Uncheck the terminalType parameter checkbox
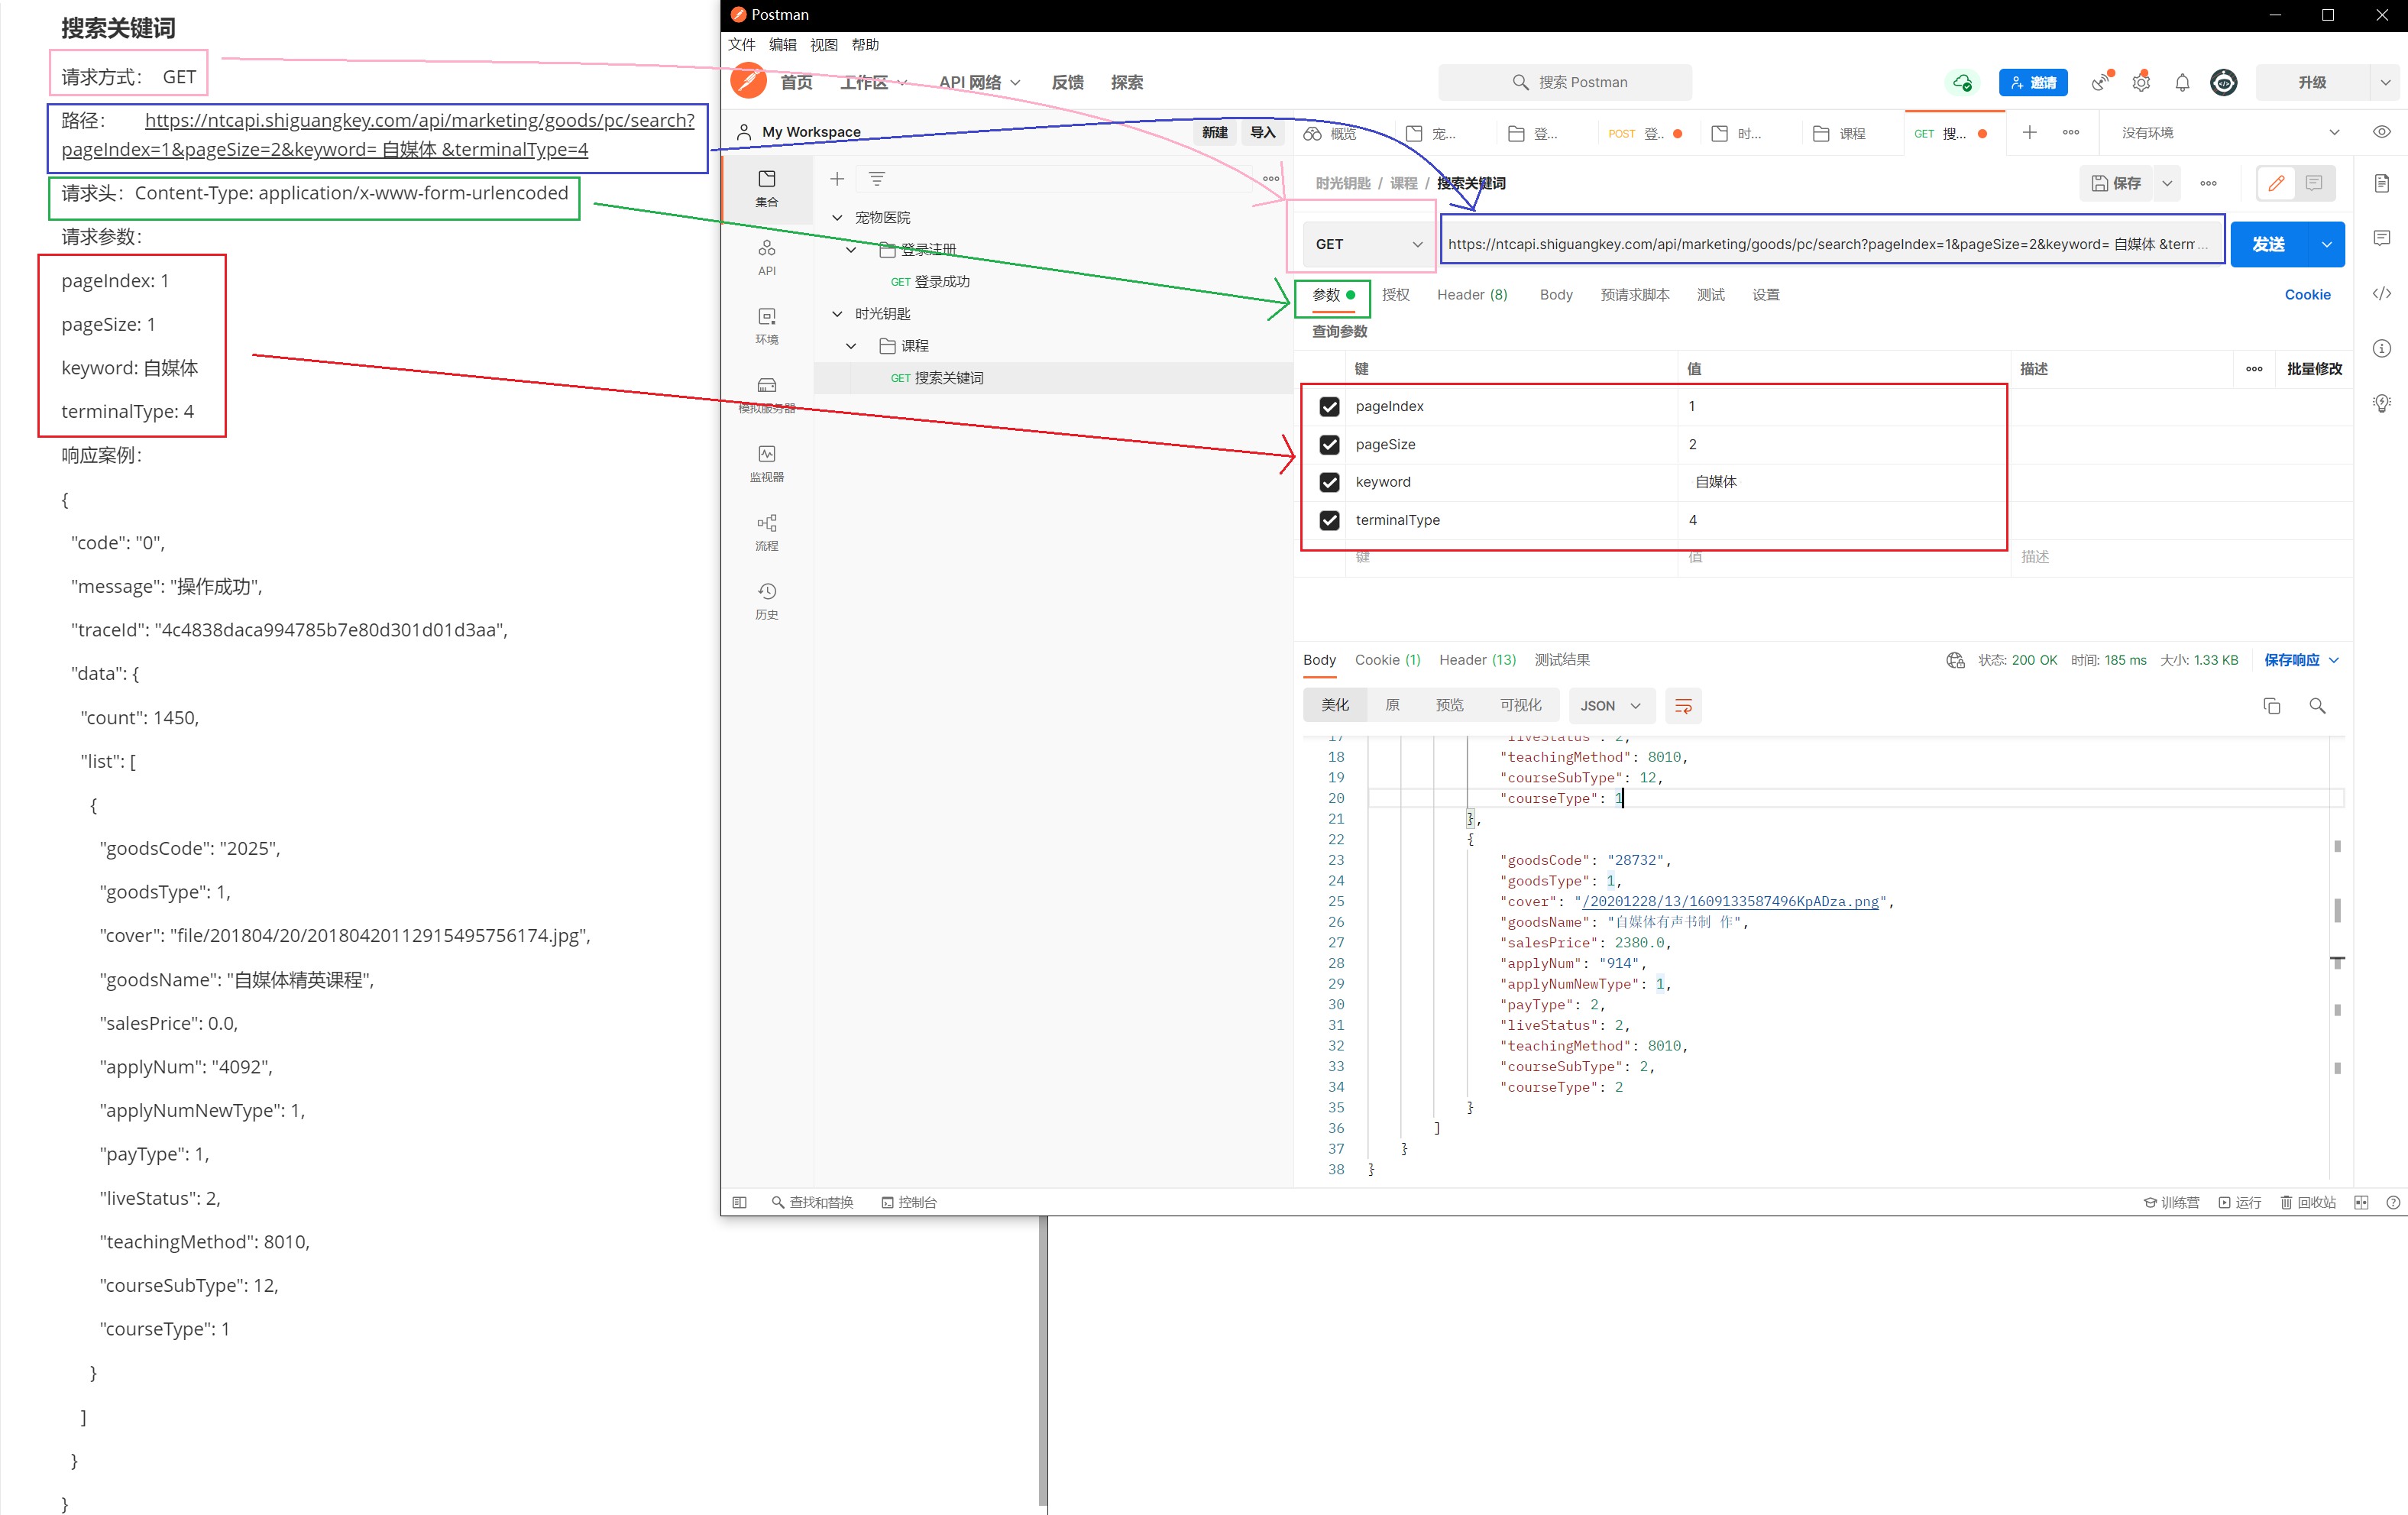This screenshot has height=1515, width=2408. (x=1329, y=520)
